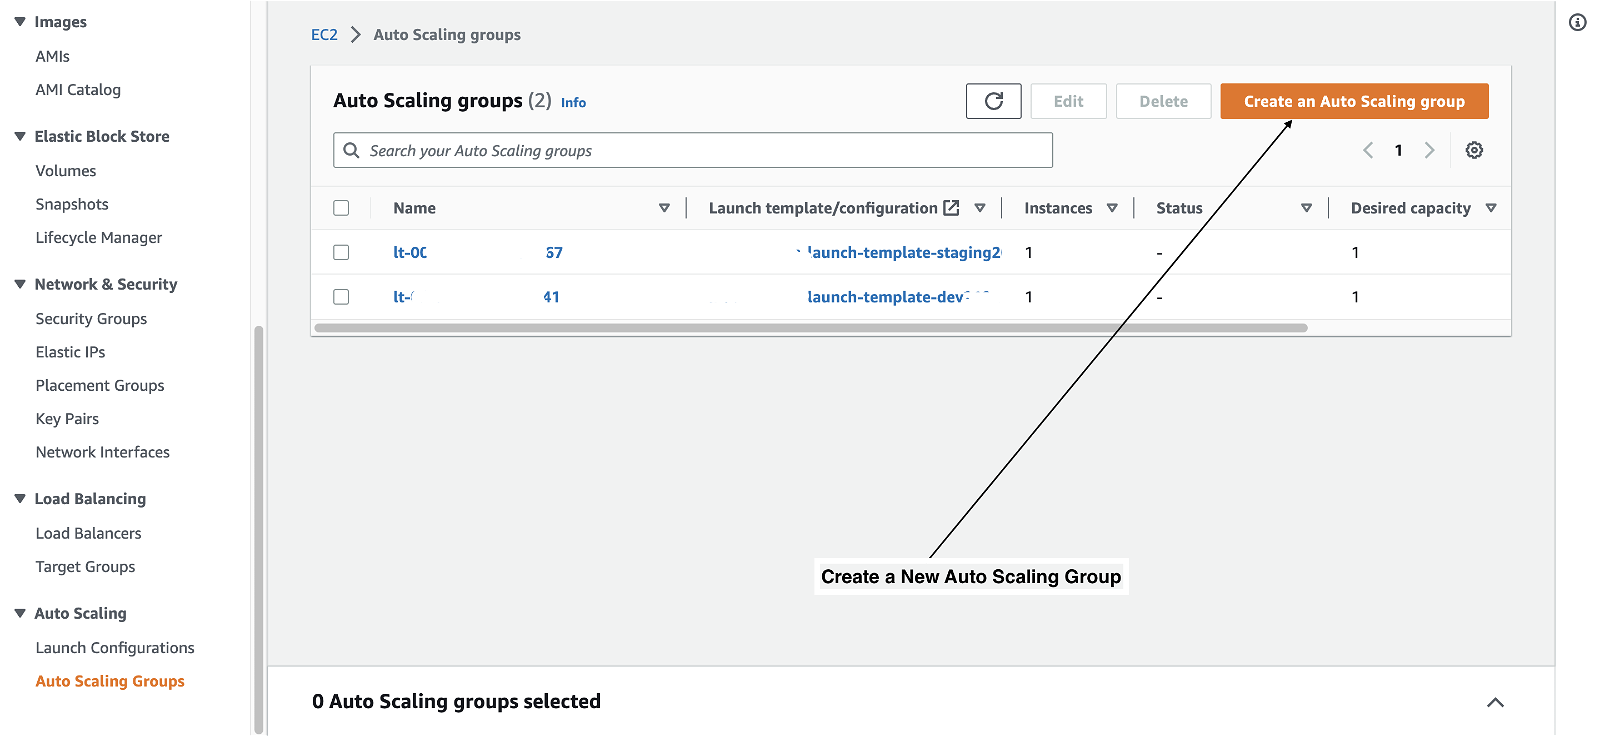Image resolution: width=1600 pixels, height=736 pixels.
Task: Click the info circle icon
Action: click(x=1578, y=22)
